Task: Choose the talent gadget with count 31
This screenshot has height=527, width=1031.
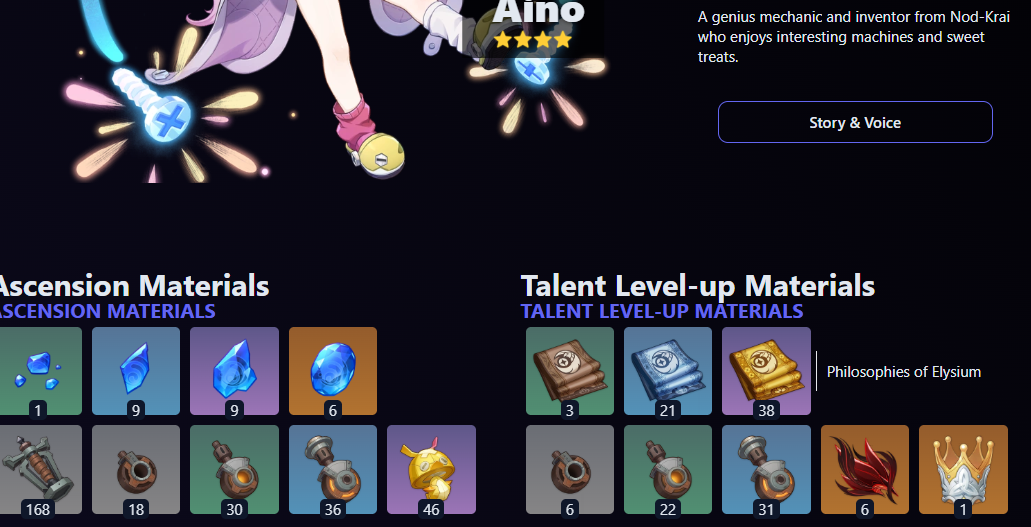Action: [766, 470]
